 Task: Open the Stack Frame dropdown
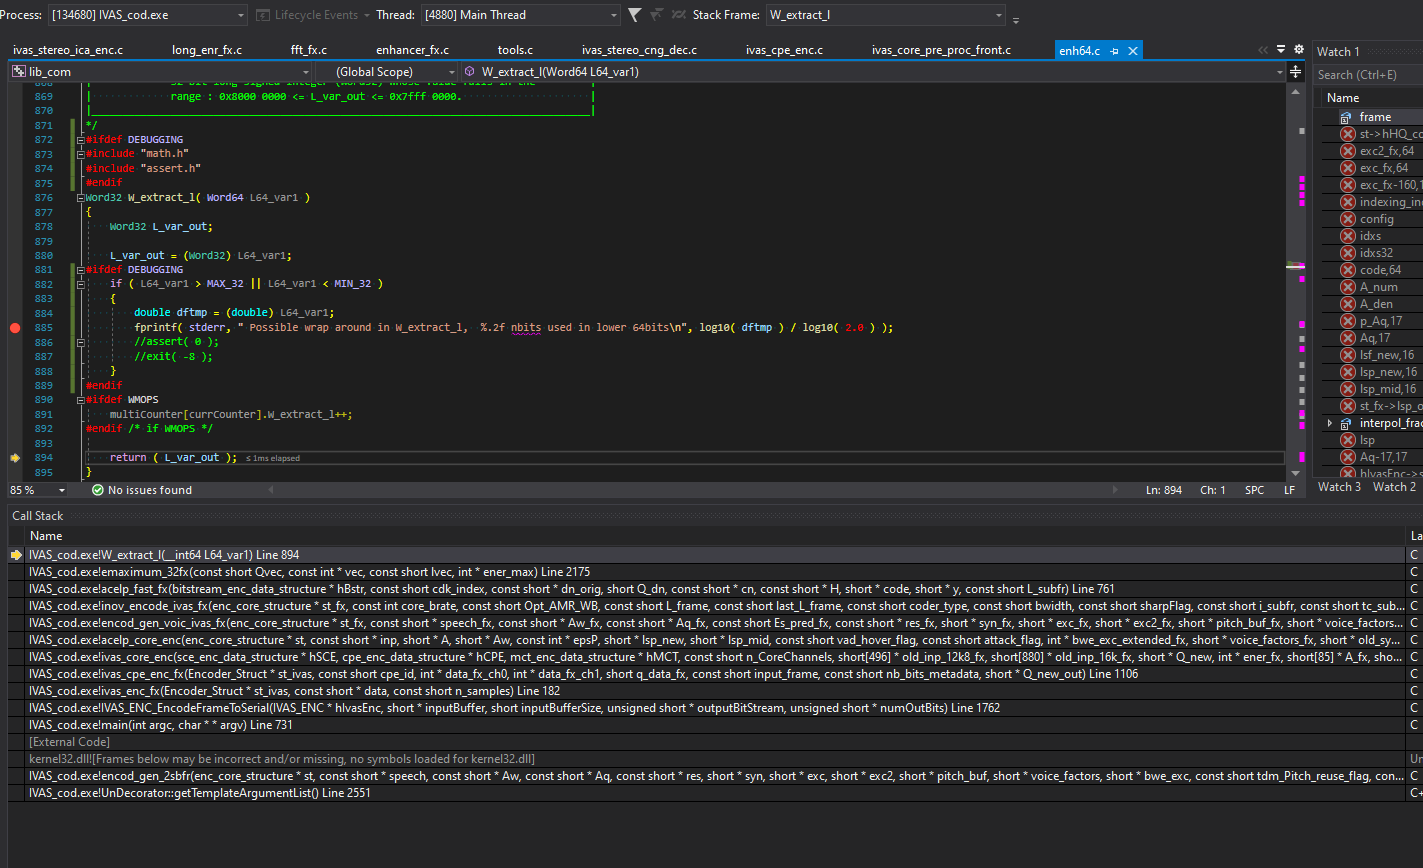[x=999, y=15]
